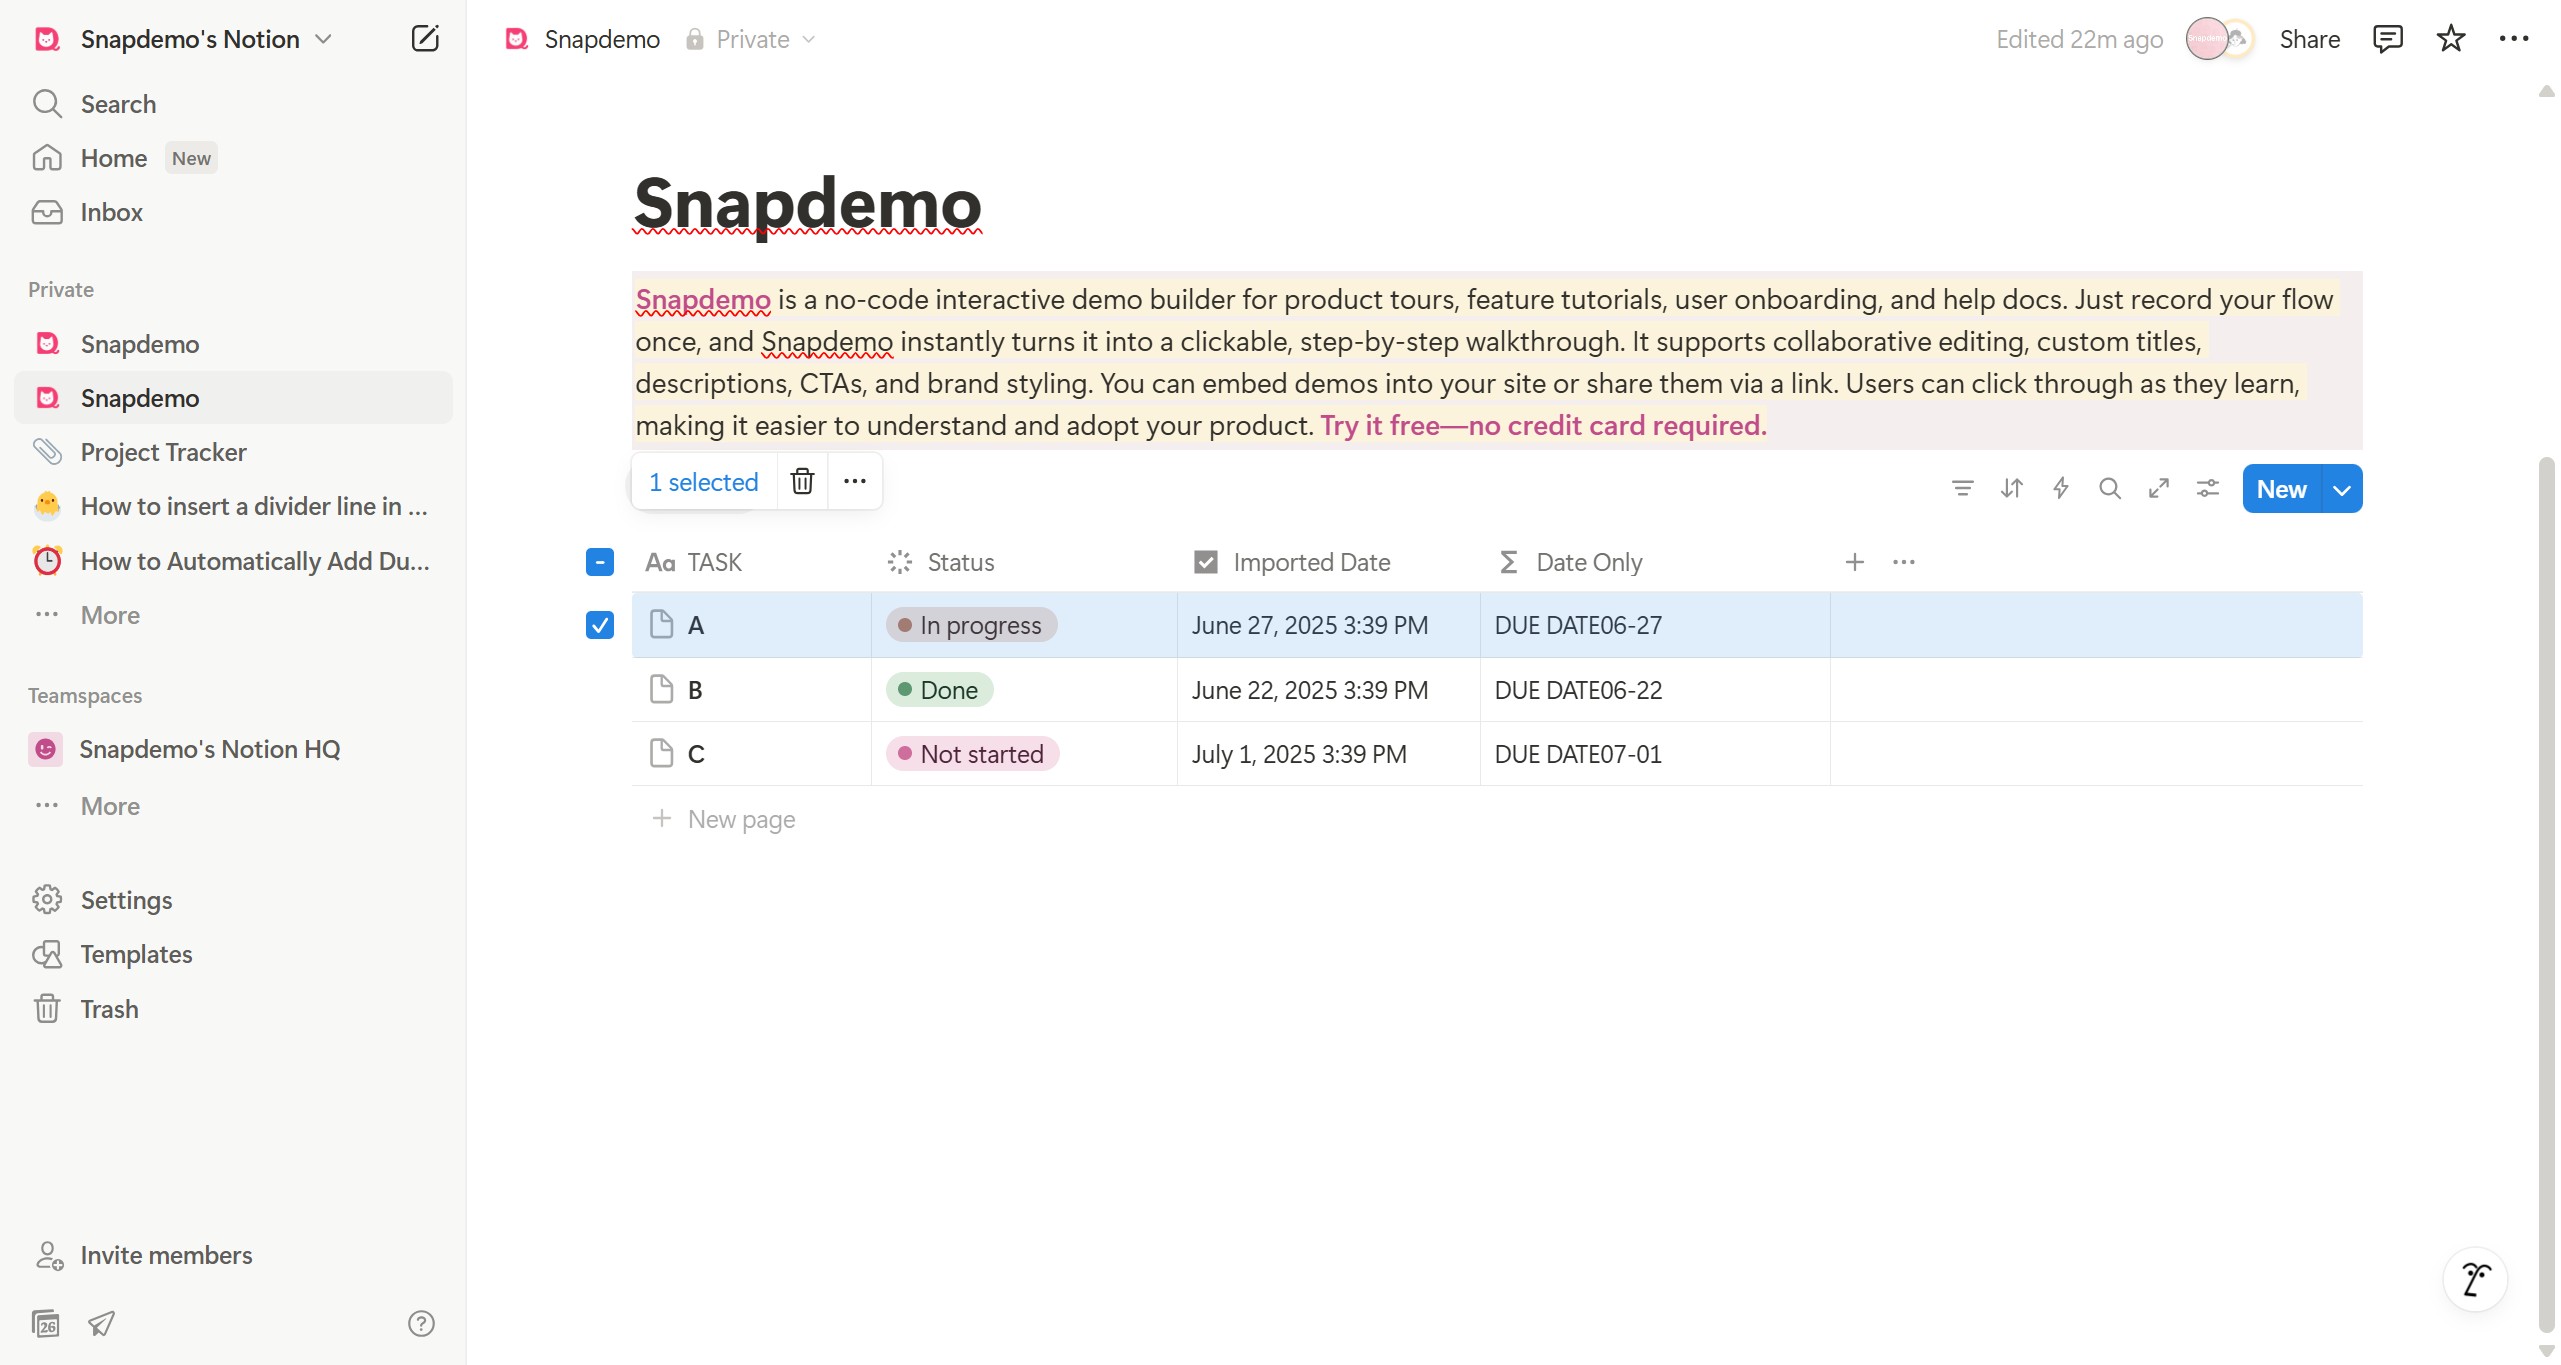
Task: Open the Imported Date column header menu
Action: pyautogui.click(x=1329, y=562)
